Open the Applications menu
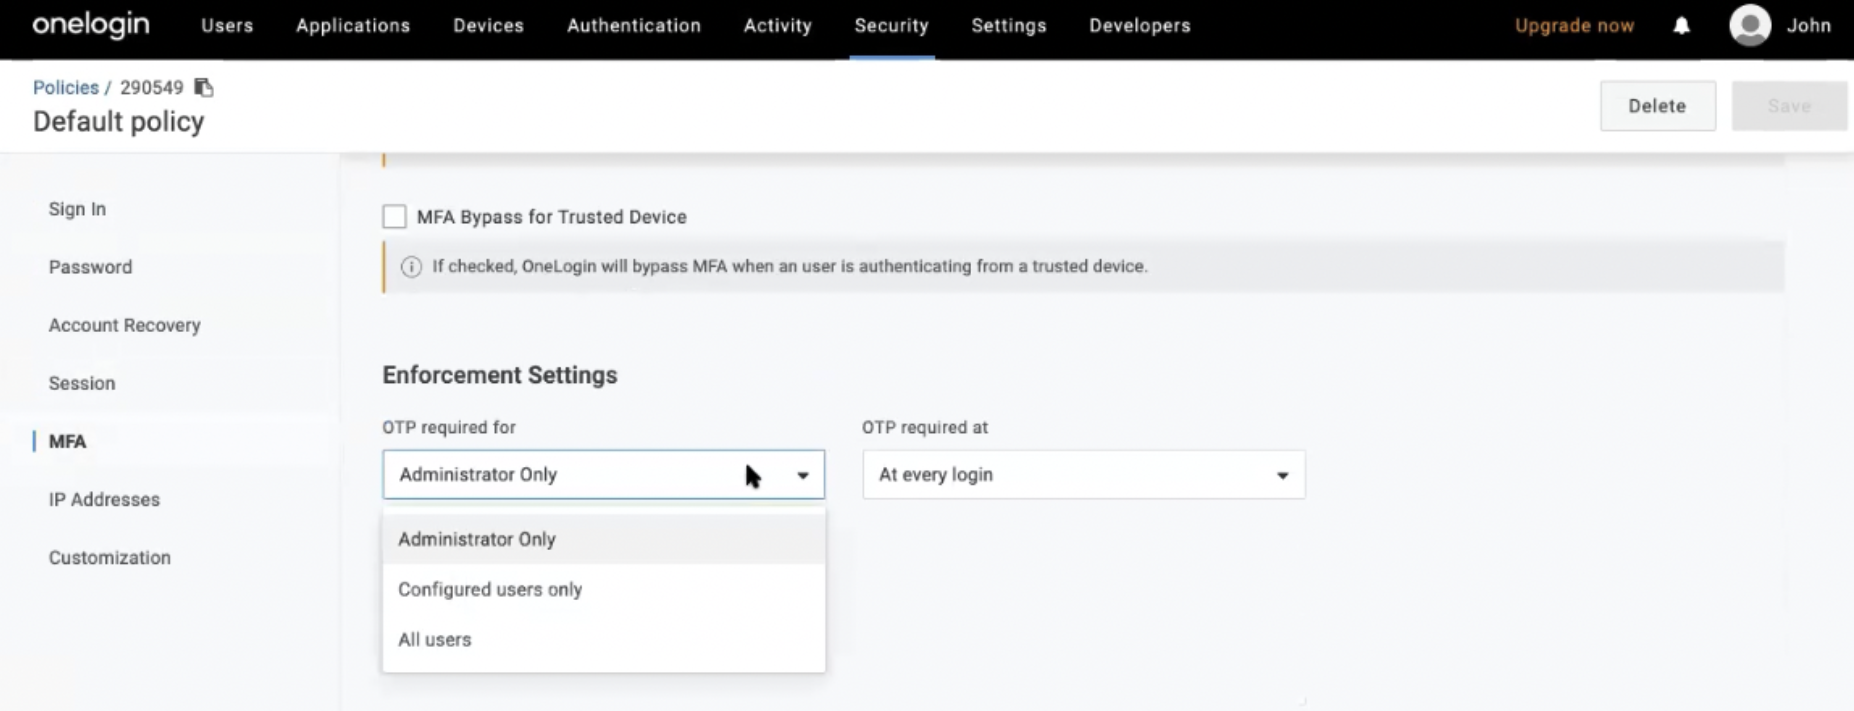Image resolution: width=1854 pixels, height=711 pixels. point(353,26)
